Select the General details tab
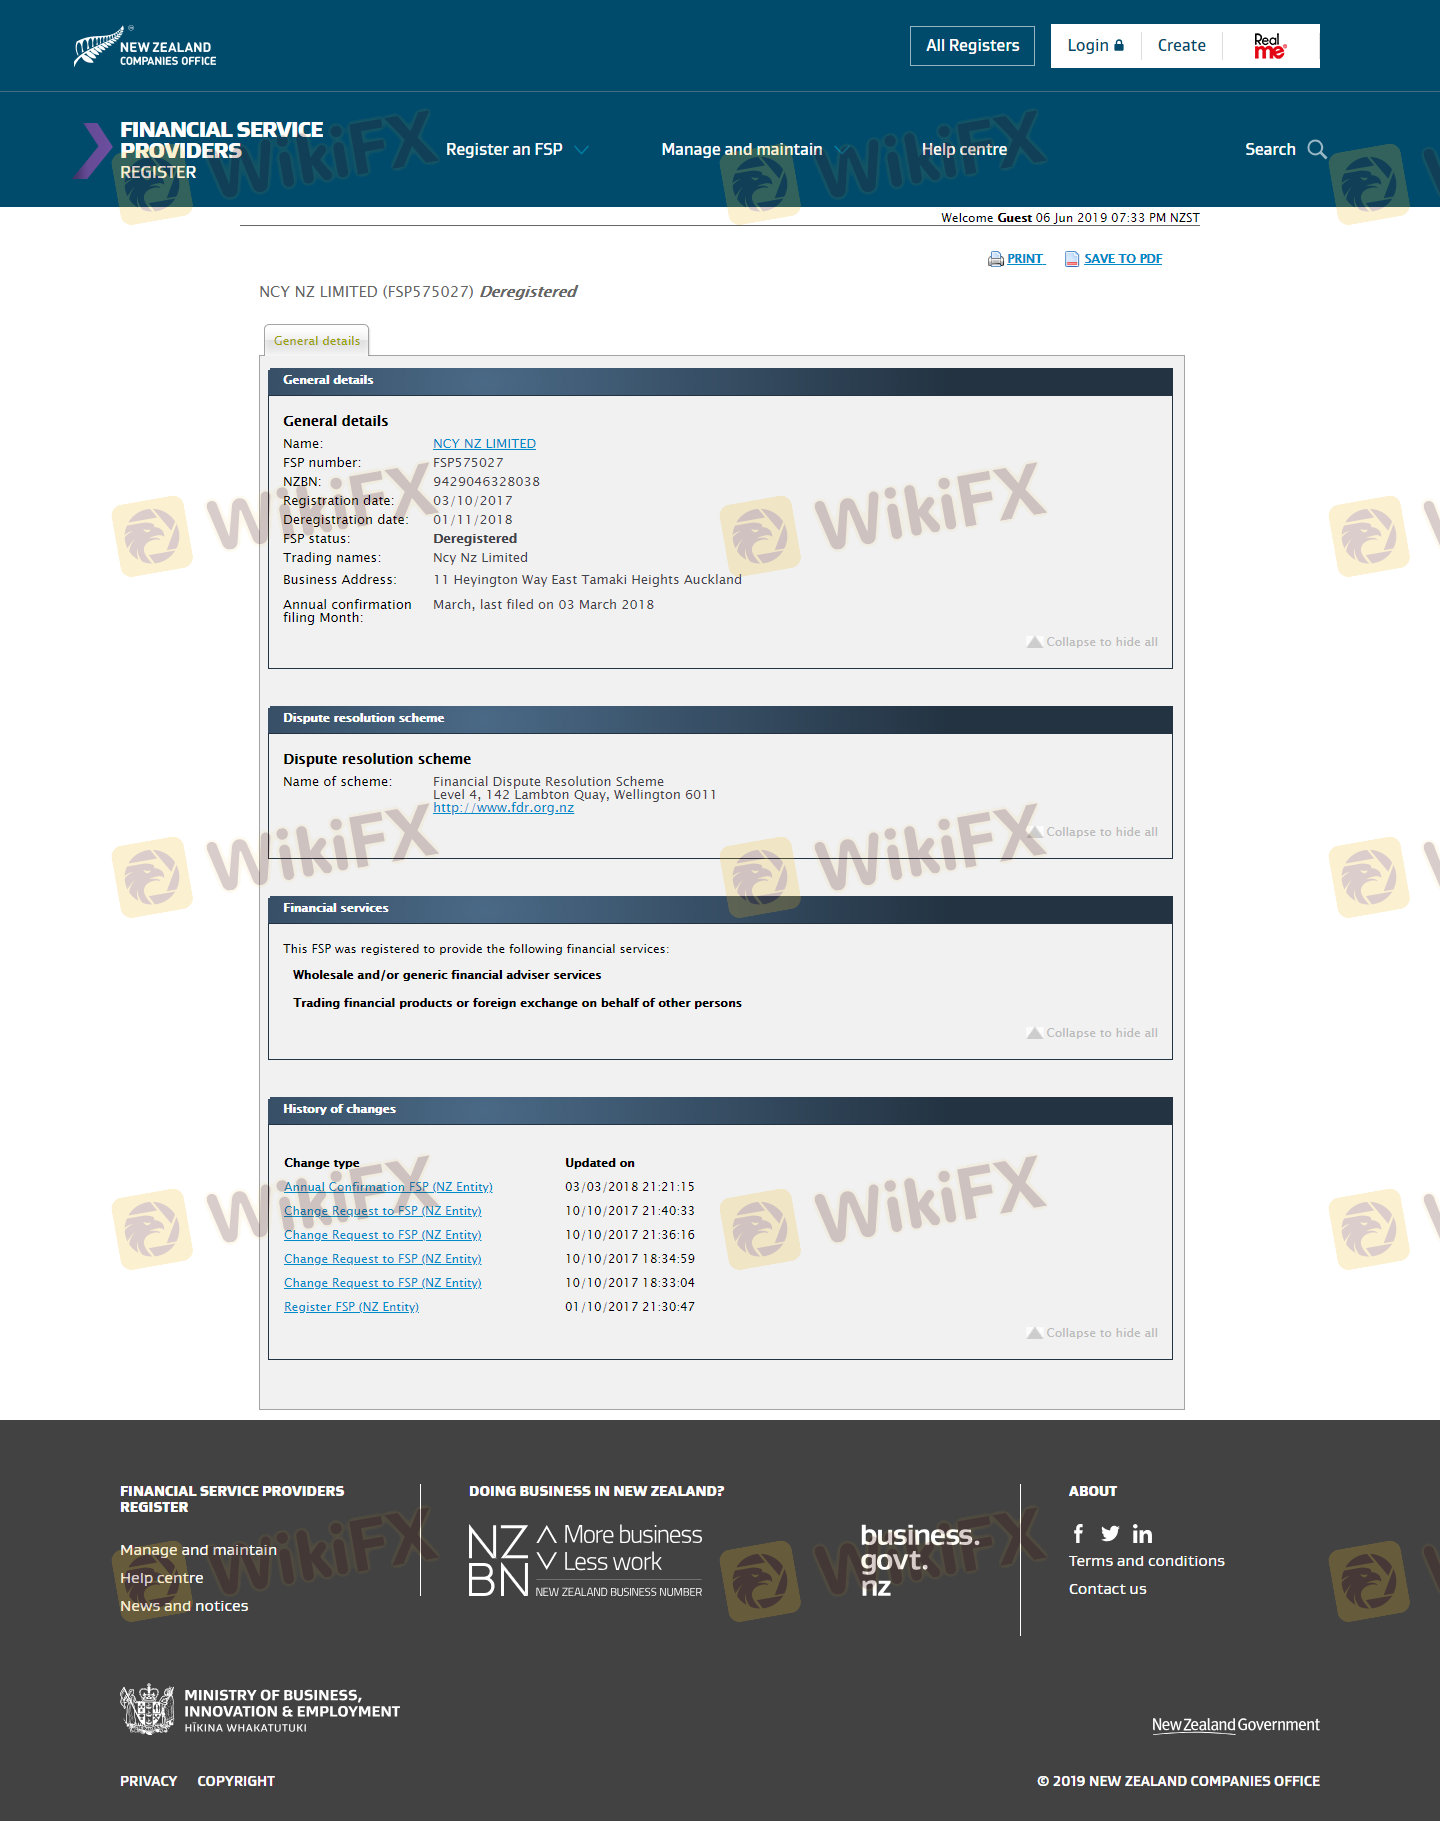The height and width of the screenshot is (1821, 1440). pos(317,340)
